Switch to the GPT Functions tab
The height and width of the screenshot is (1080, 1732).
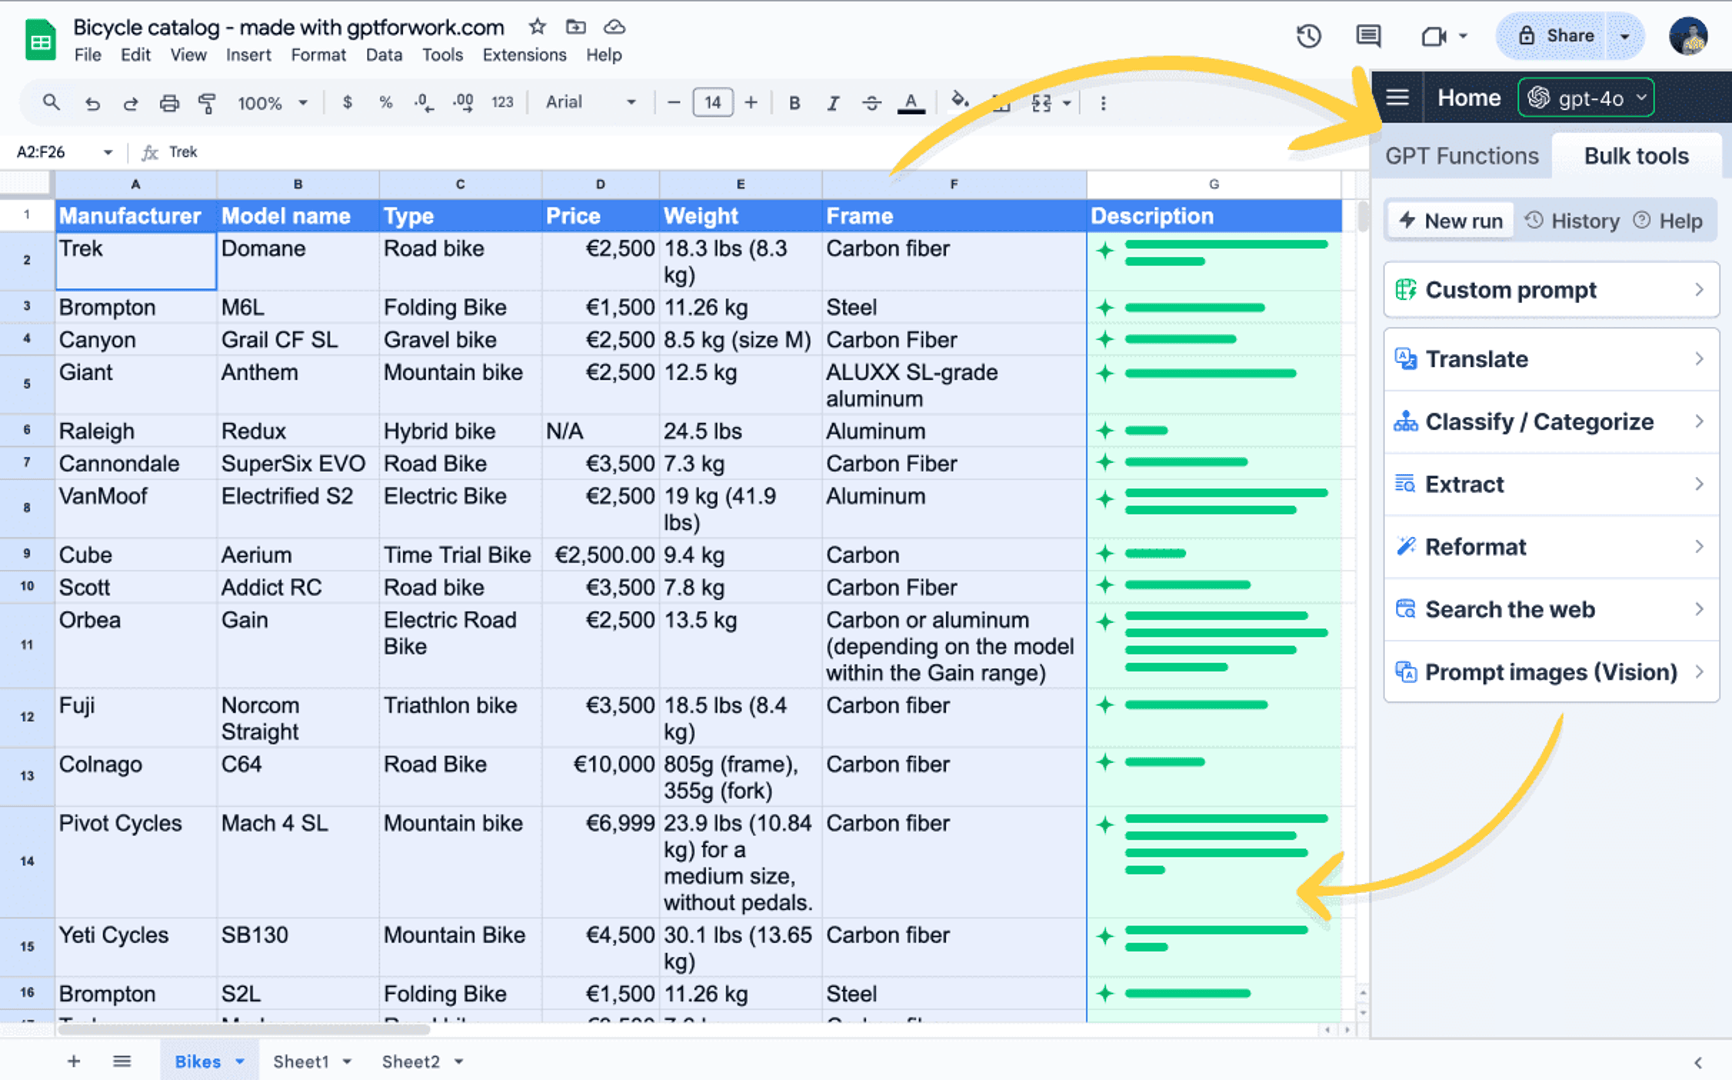(x=1461, y=155)
